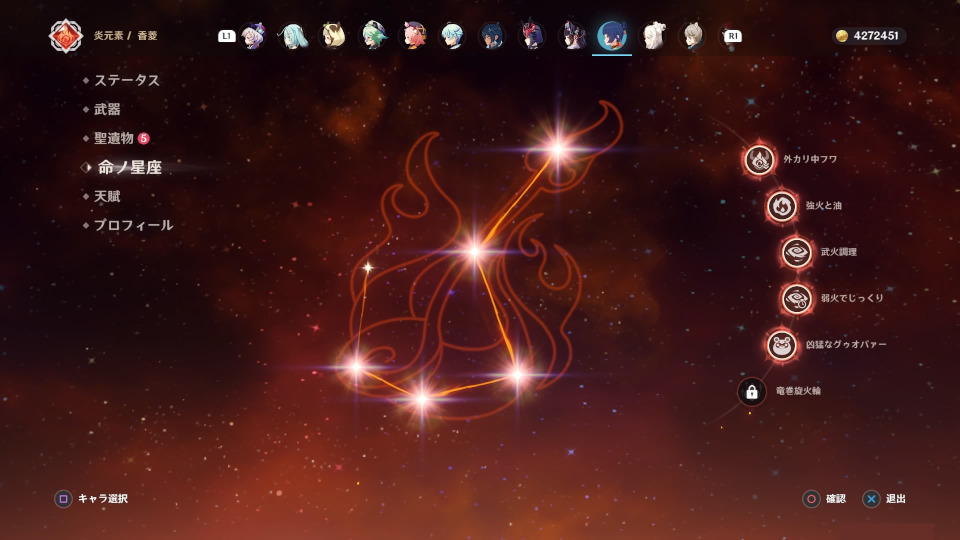960x540 pixels.
Task: Select the 命ノ星座 menu entry
Action: click(x=130, y=167)
